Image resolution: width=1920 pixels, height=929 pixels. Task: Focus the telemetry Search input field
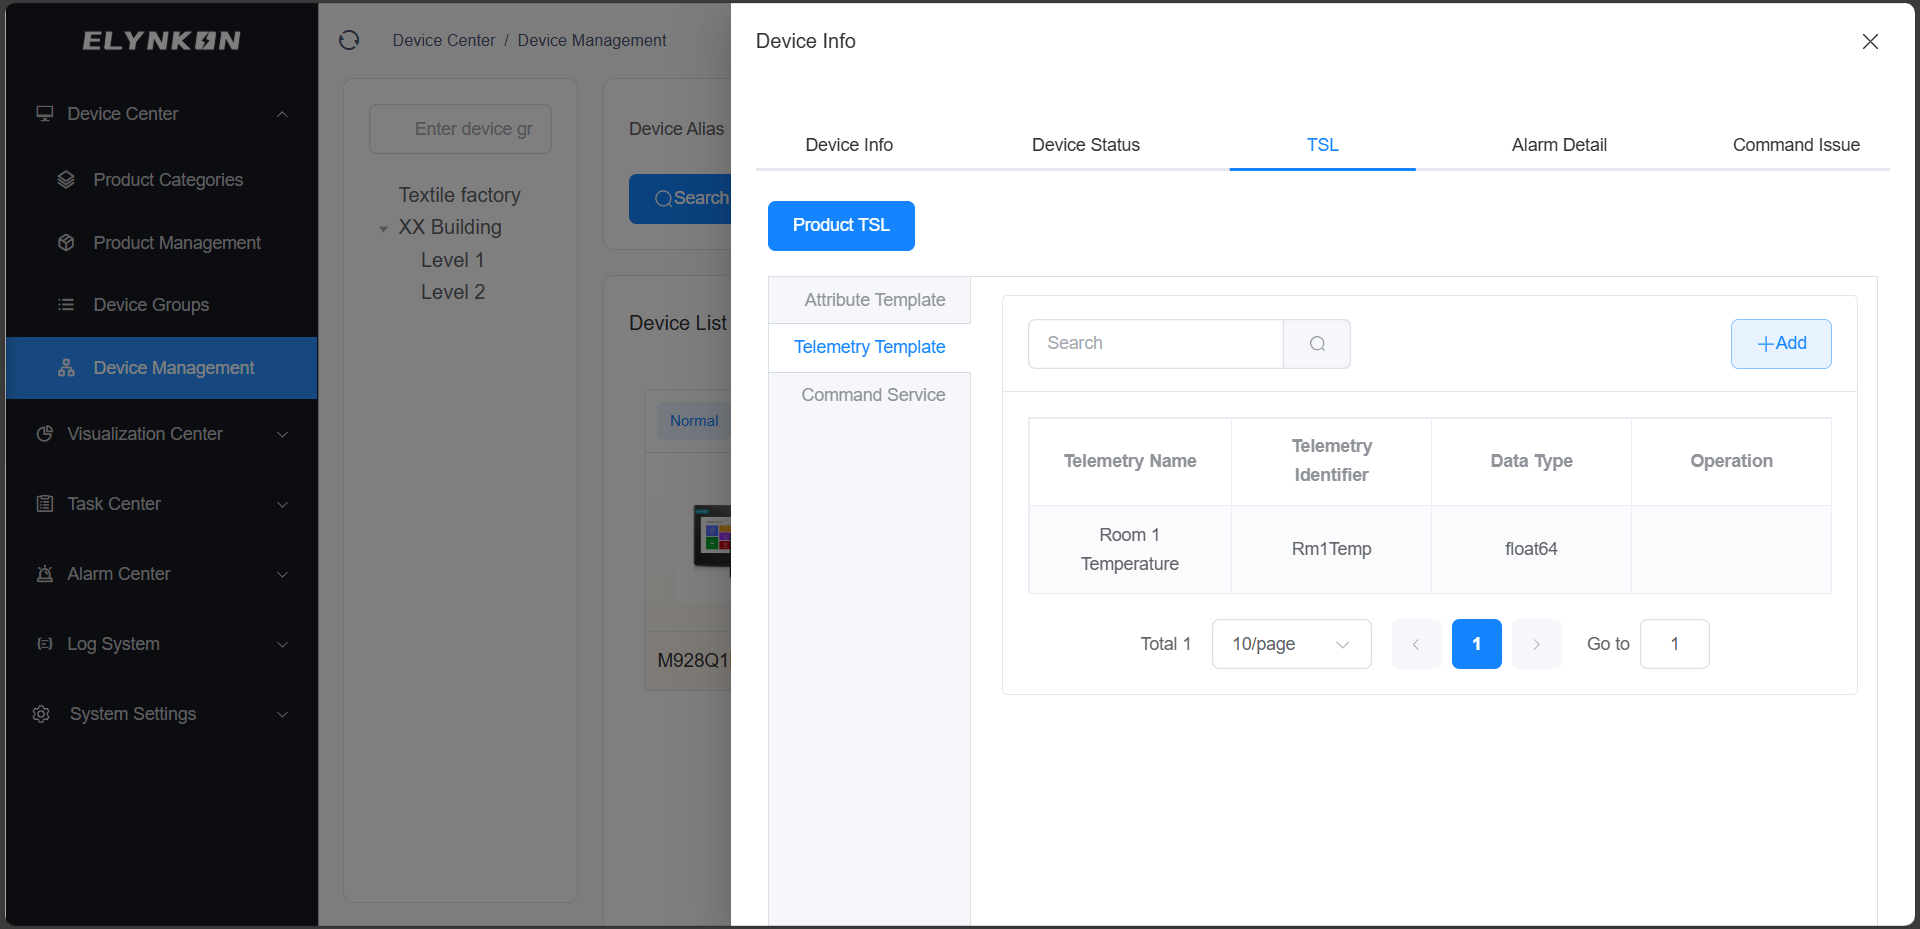point(1156,344)
